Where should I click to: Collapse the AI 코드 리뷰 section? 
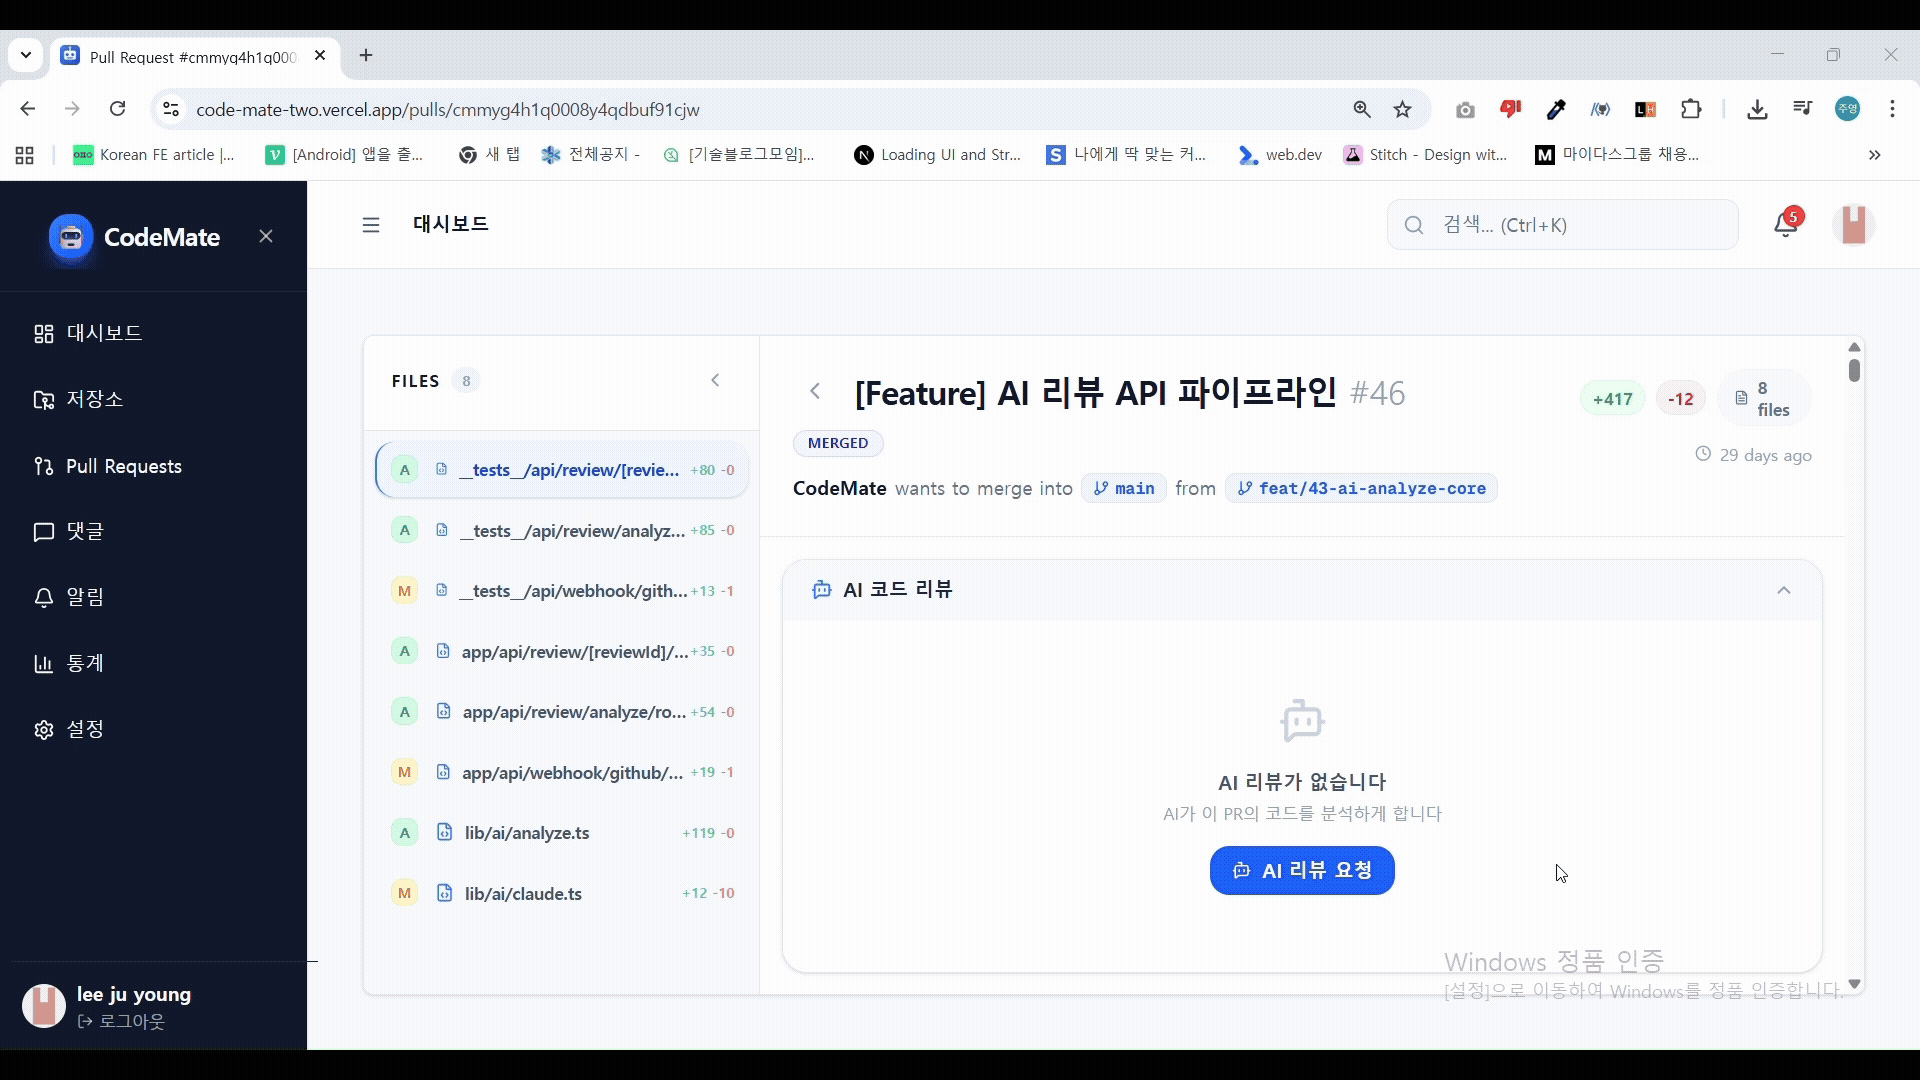(x=1783, y=590)
